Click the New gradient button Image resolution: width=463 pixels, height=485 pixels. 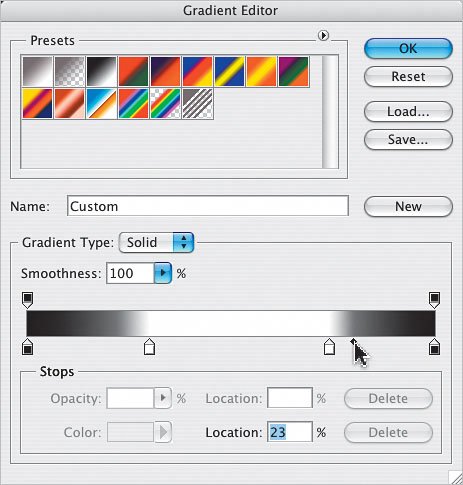click(408, 206)
